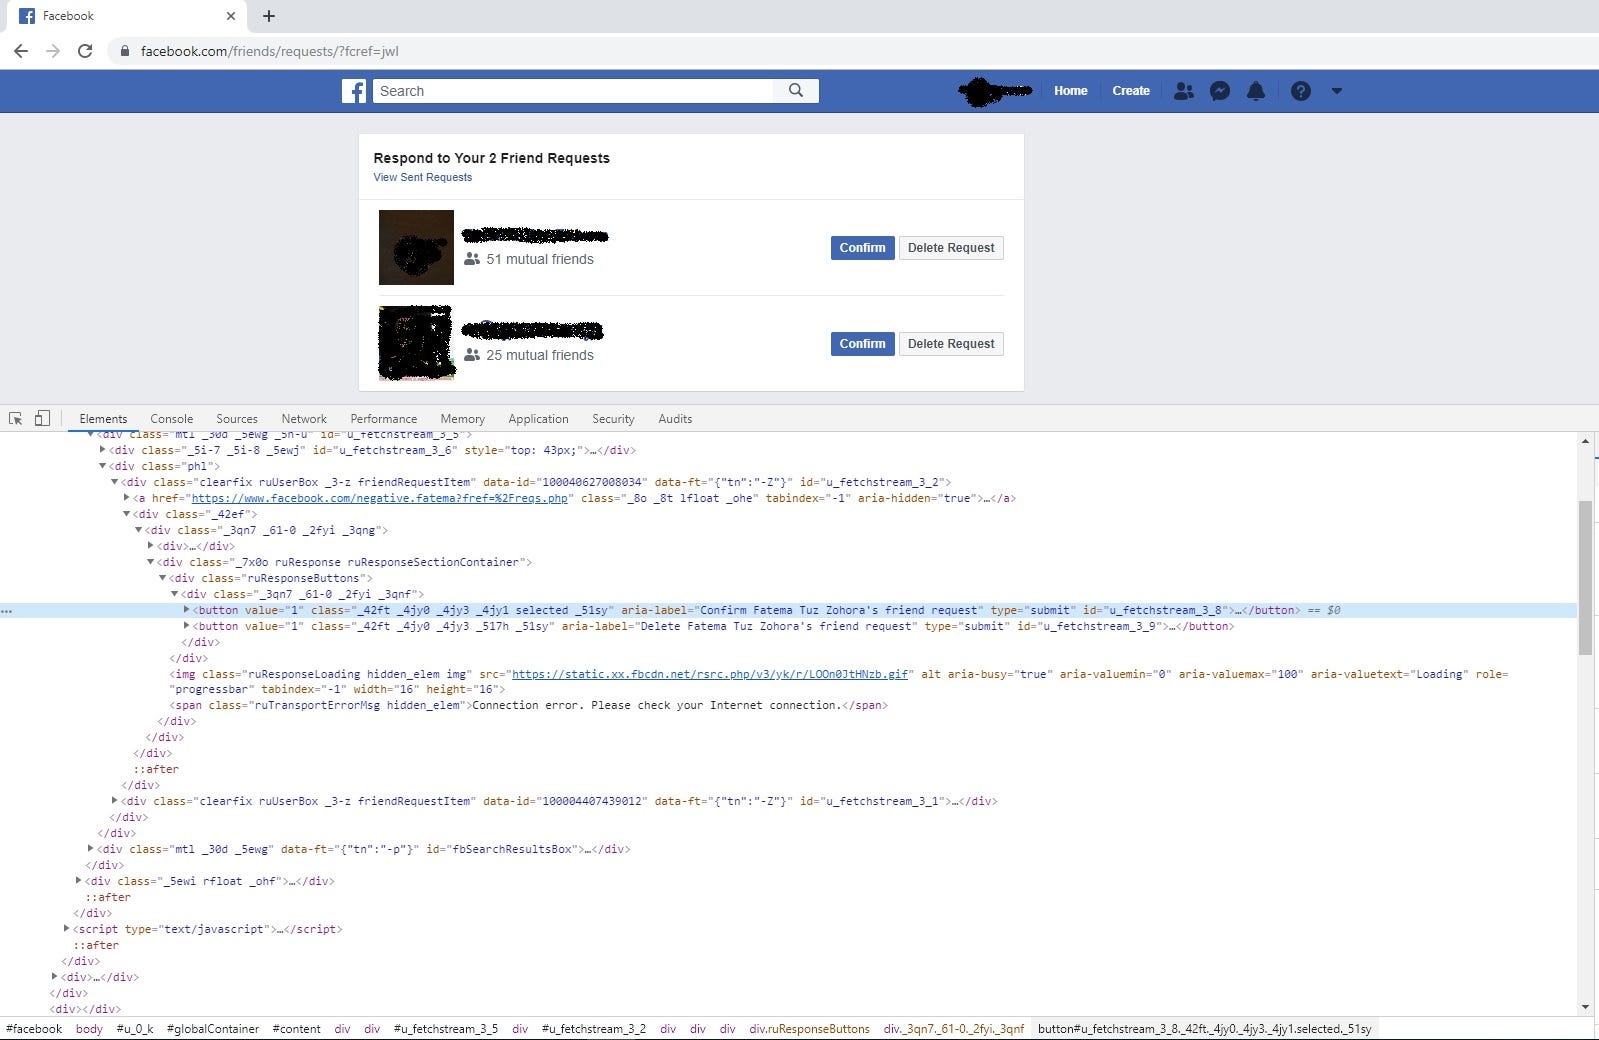Image resolution: width=1599 pixels, height=1040 pixels.
Task: Open the fbcdn static gif src link
Action: (710, 674)
